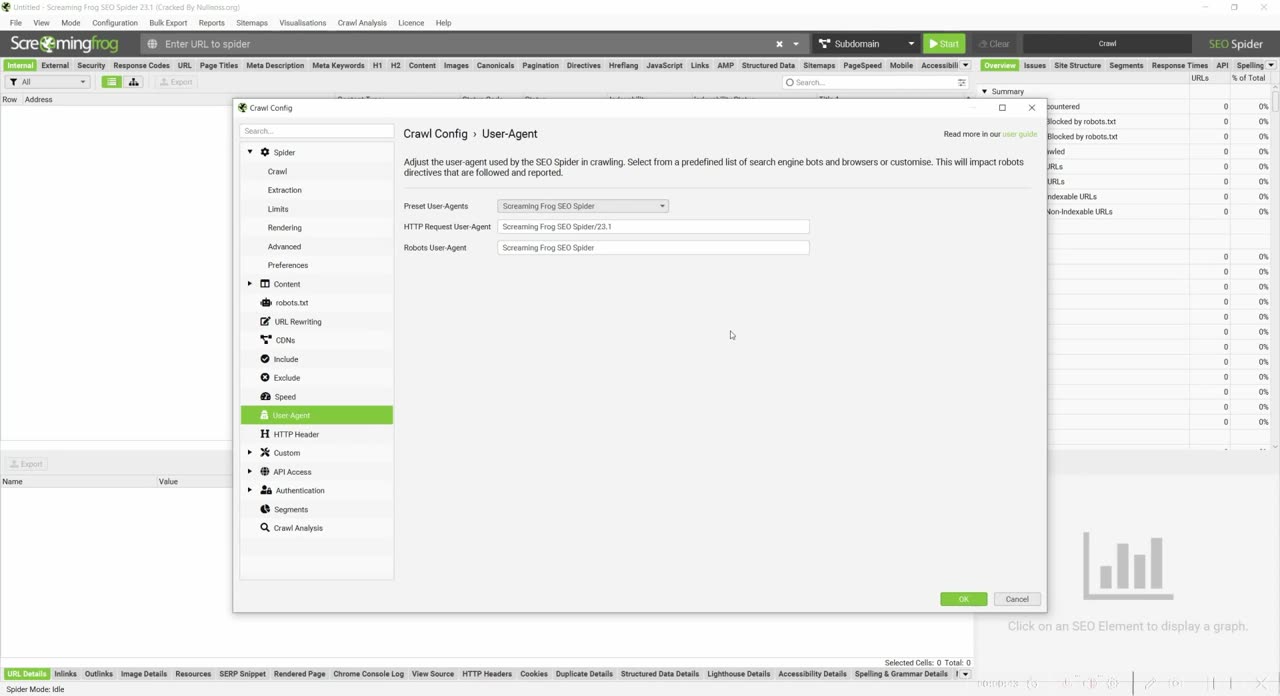
Task: Open search options icon in main window
Action: (x=961, y=82)
